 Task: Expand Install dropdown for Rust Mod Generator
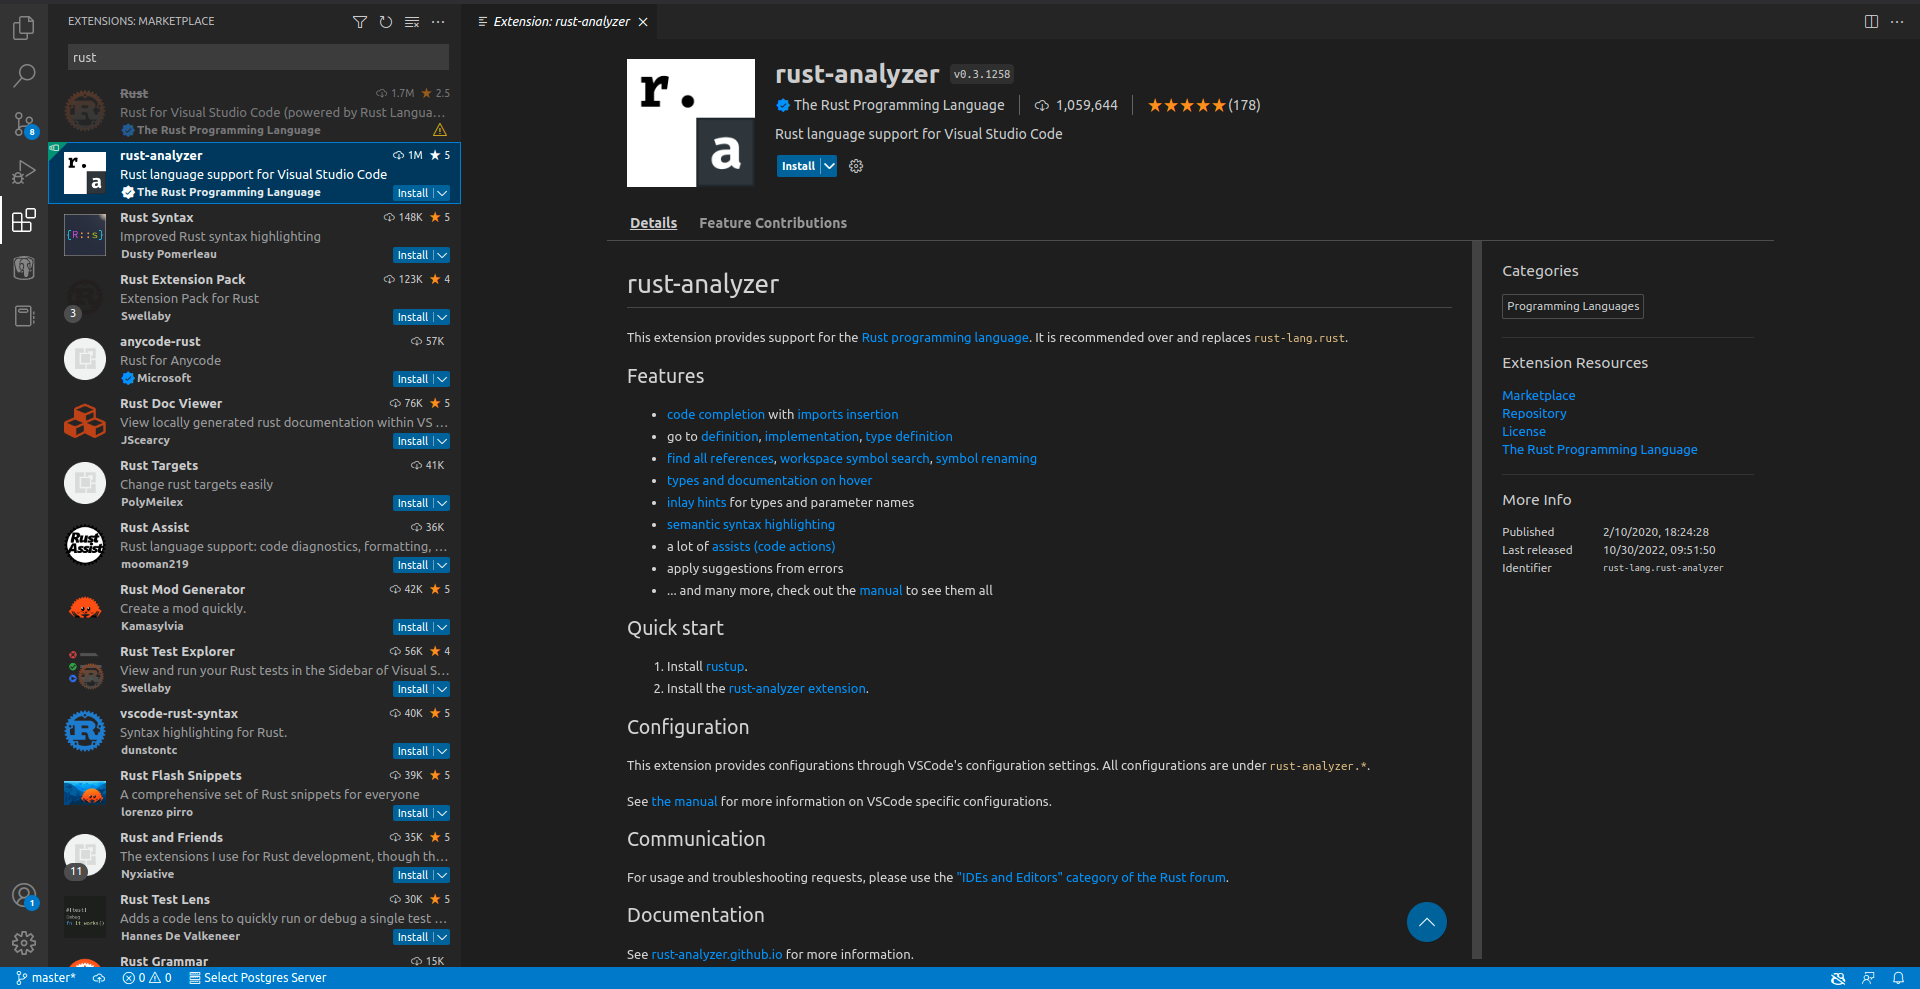pos(442,627)
